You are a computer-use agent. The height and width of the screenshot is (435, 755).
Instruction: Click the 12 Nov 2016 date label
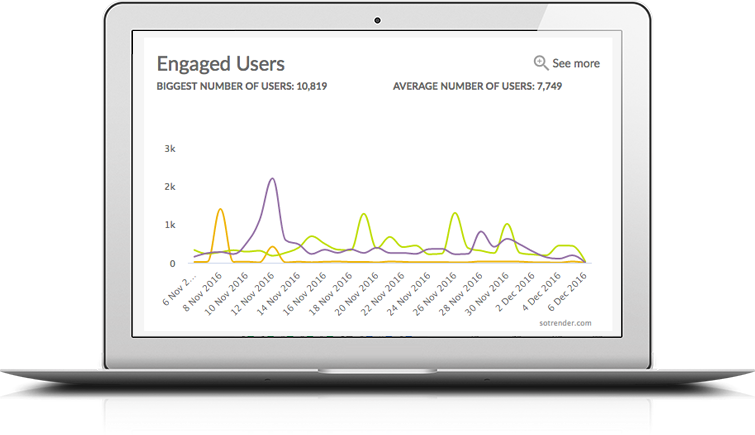pyautogui.click(x=252, y=291)
